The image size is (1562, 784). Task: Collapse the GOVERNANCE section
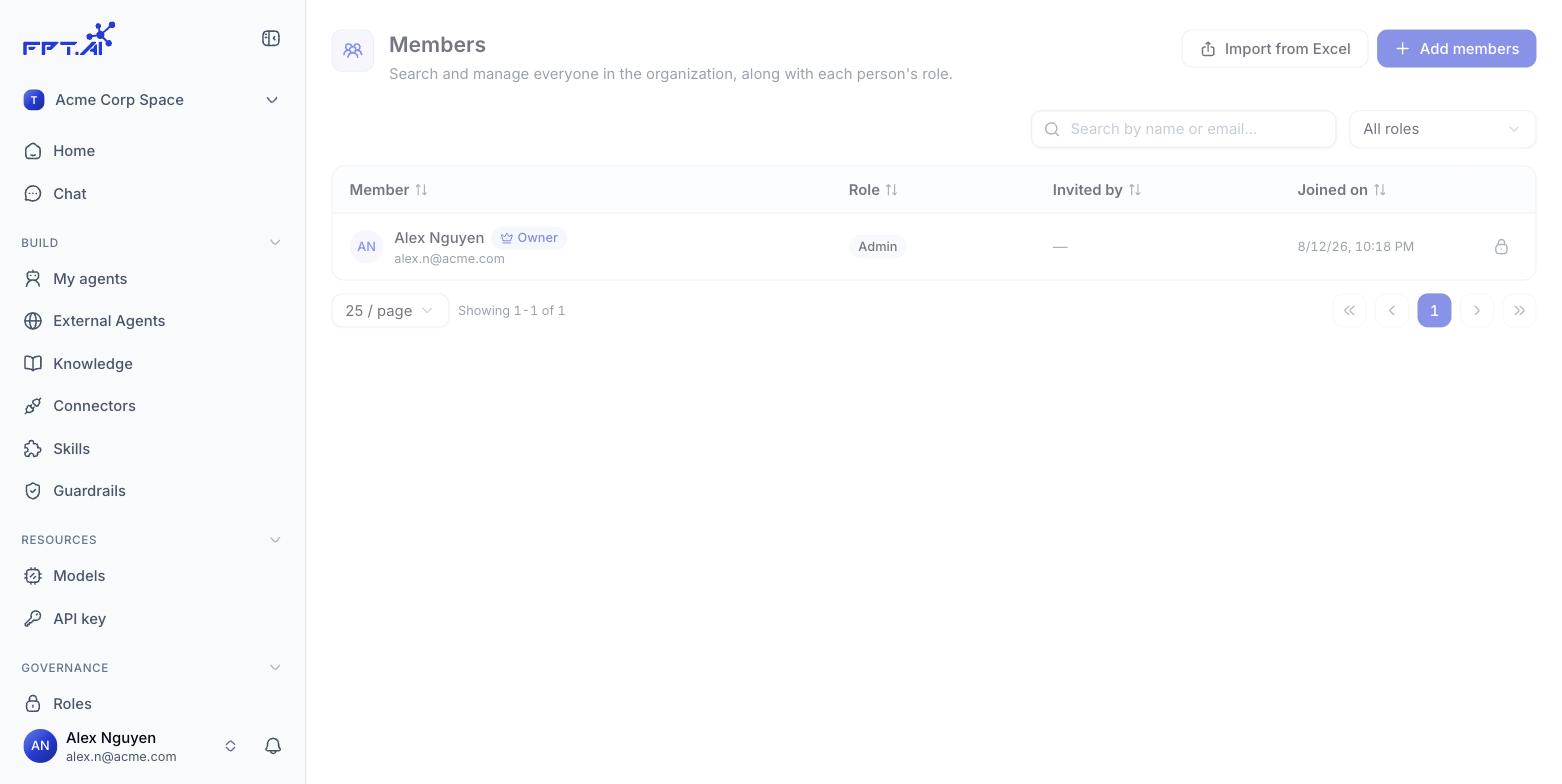click(275, 668)
